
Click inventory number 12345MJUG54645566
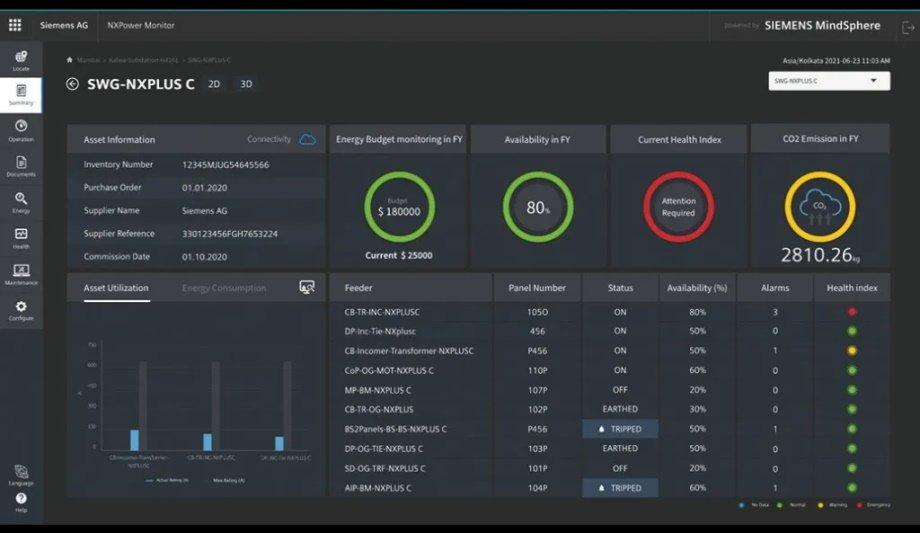(226, 165)
